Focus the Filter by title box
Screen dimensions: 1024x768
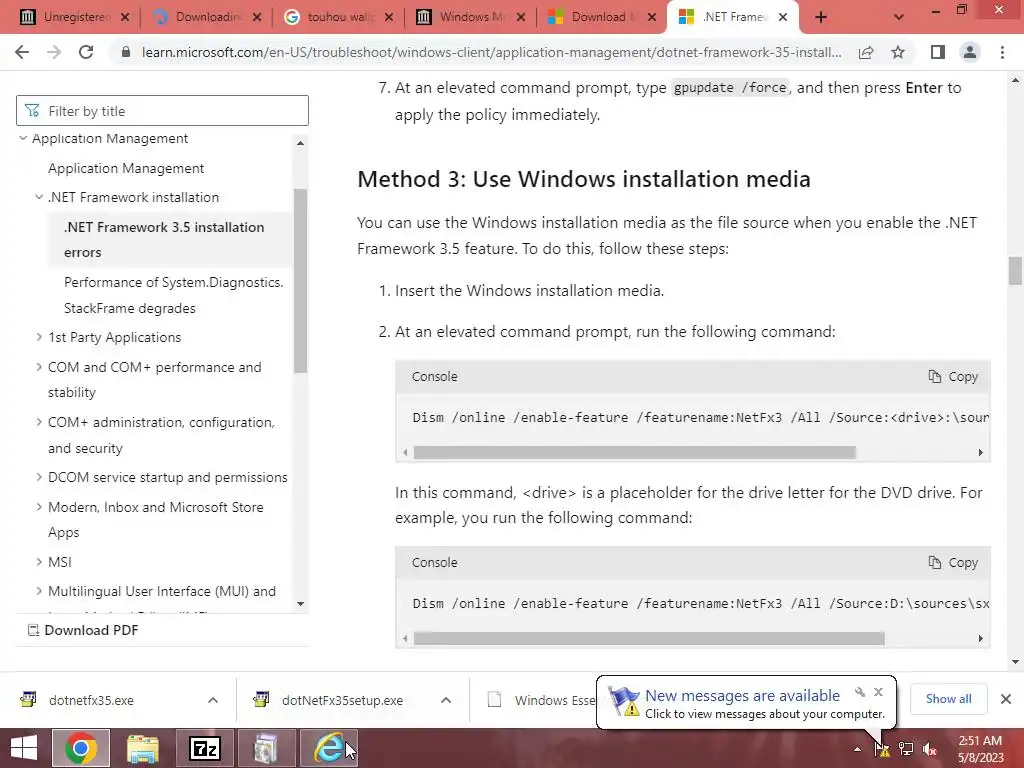click(x=162, y=110)
